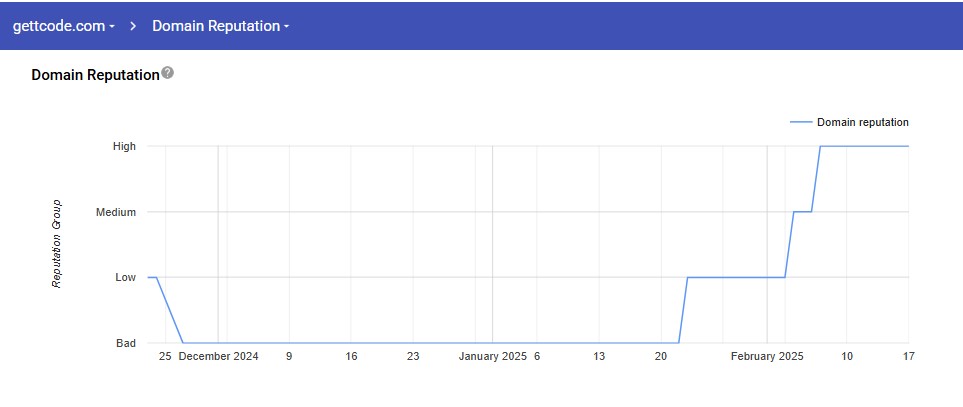Click the Bad reputation axis label

pyautogui.click(x=125, y=343)
